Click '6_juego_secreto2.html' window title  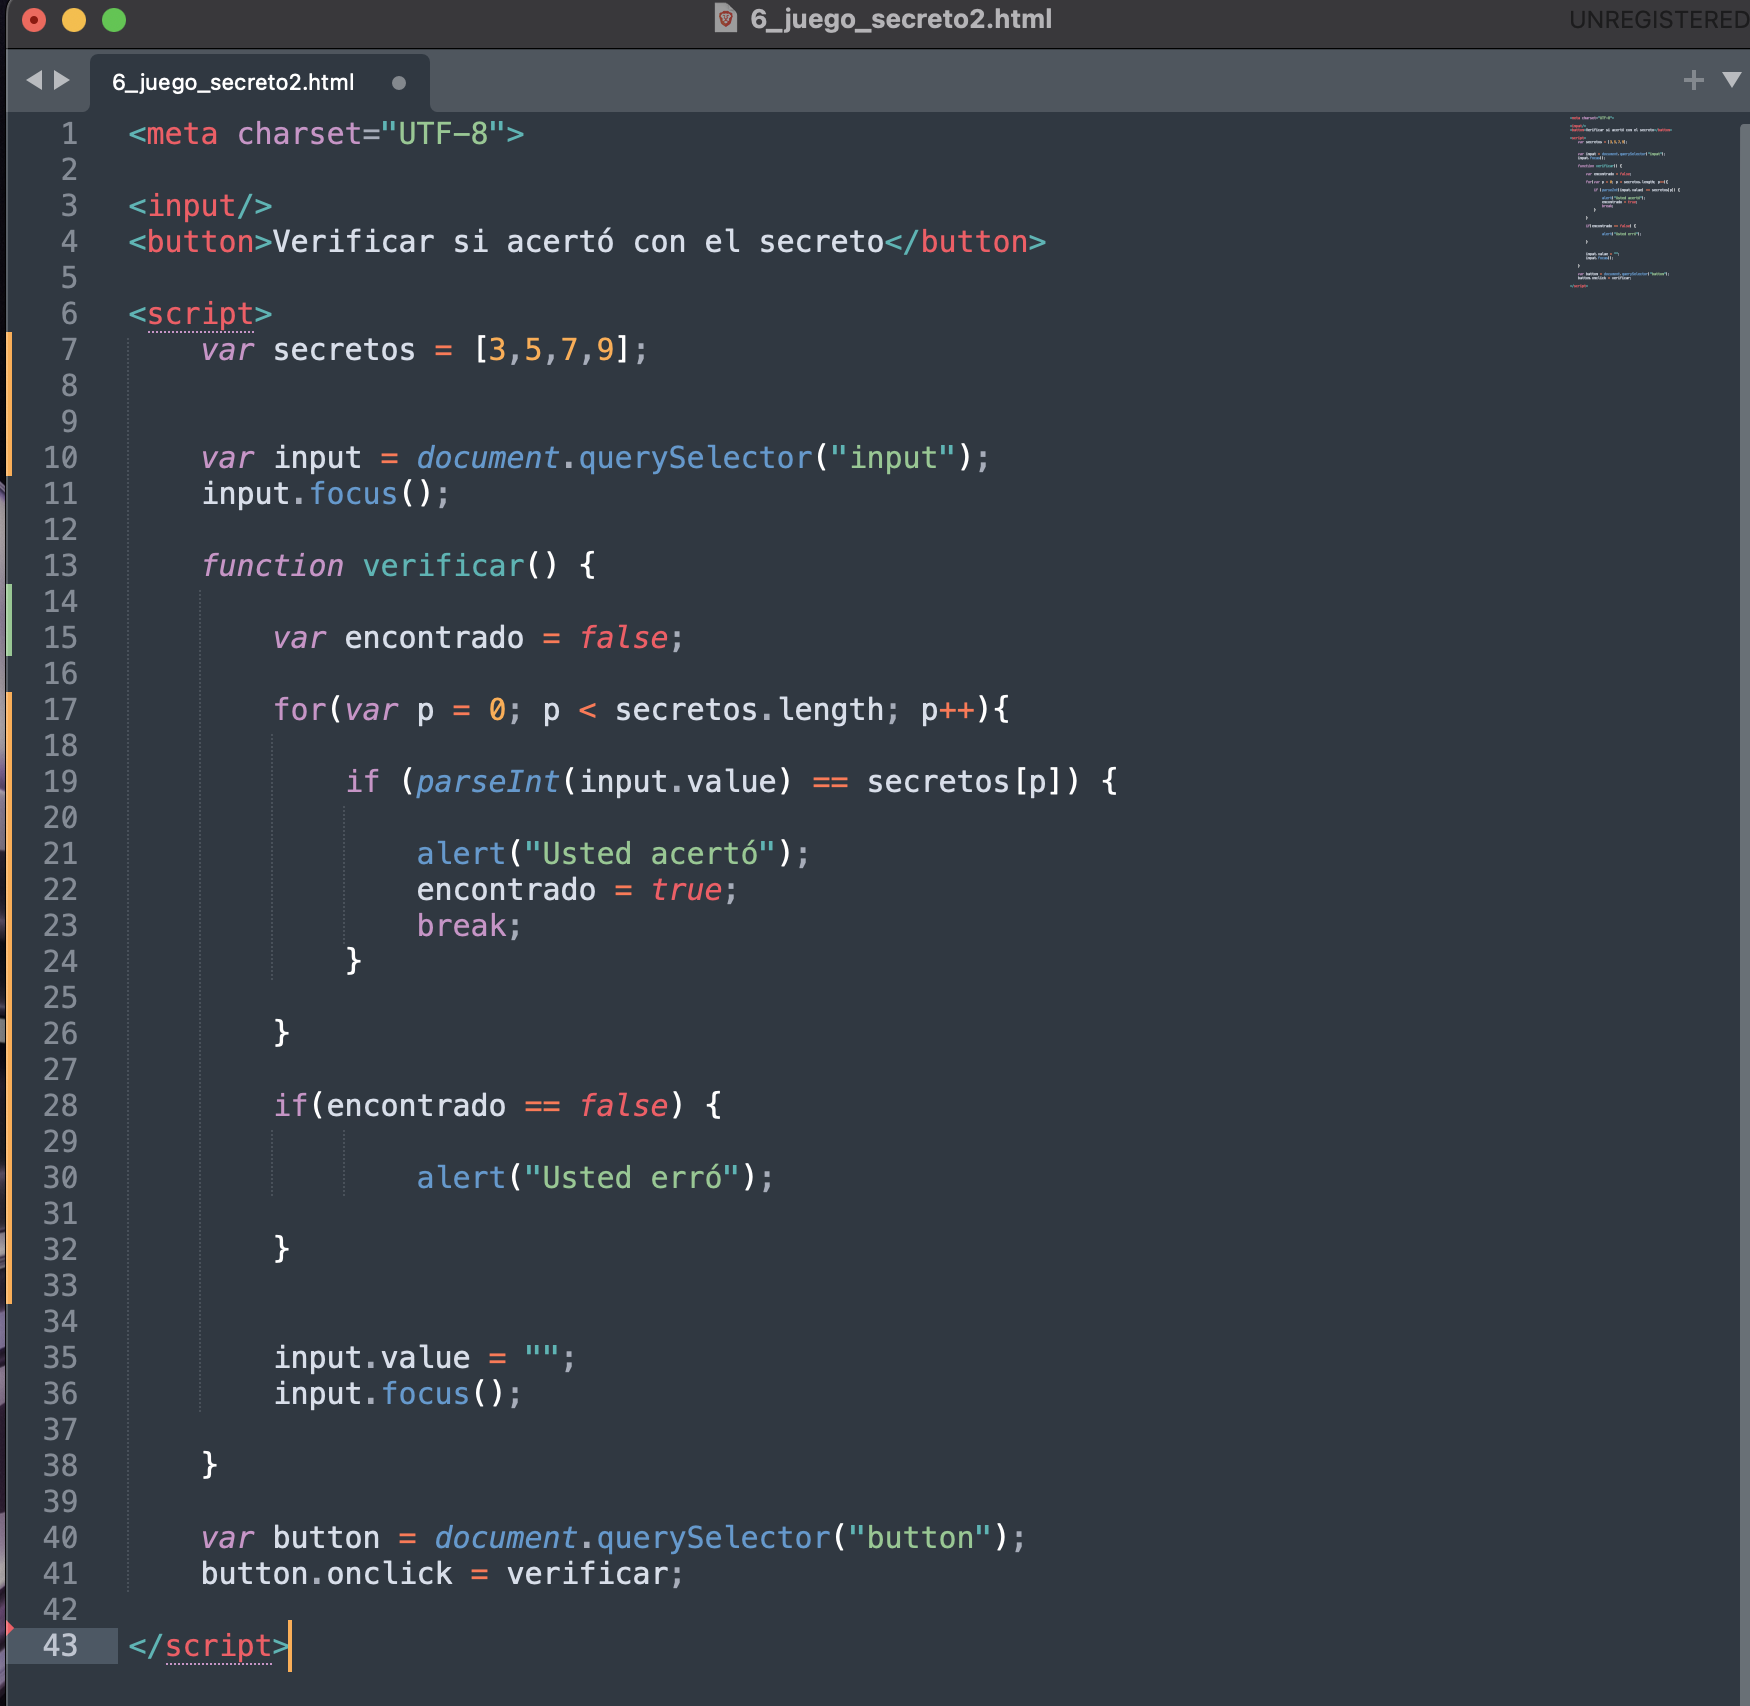901,18
